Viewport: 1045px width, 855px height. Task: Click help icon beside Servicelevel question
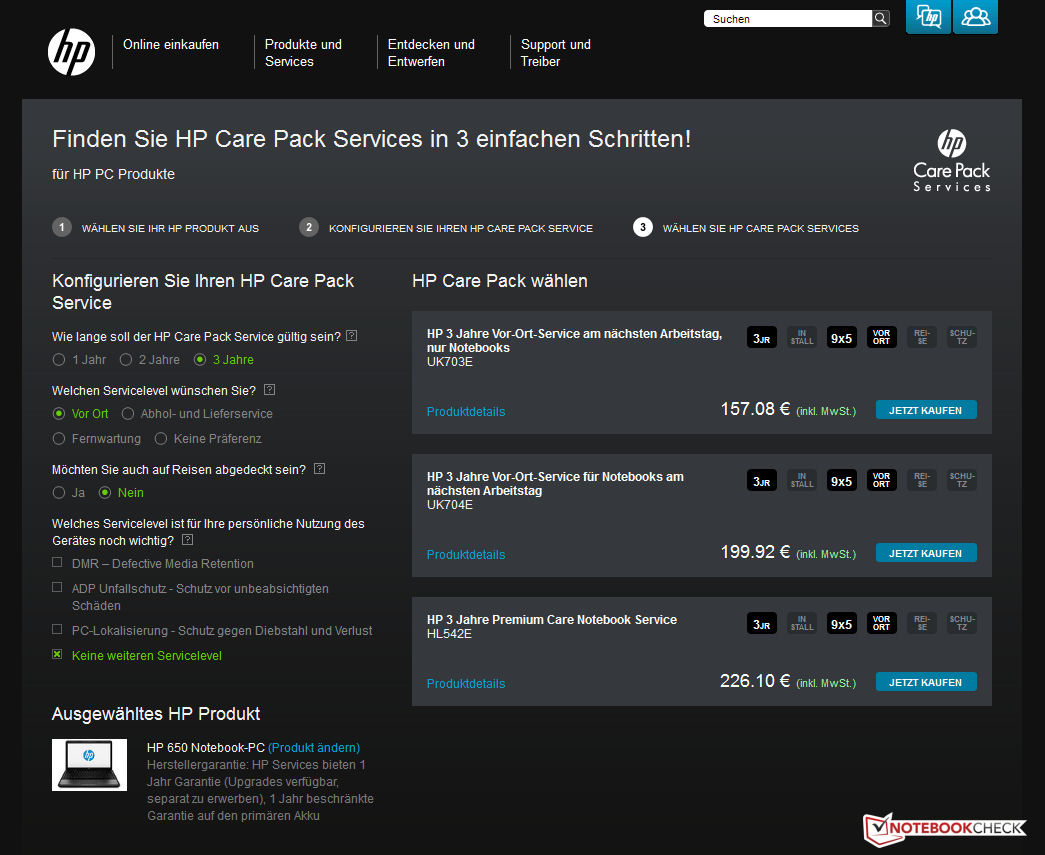coord(269,390)
